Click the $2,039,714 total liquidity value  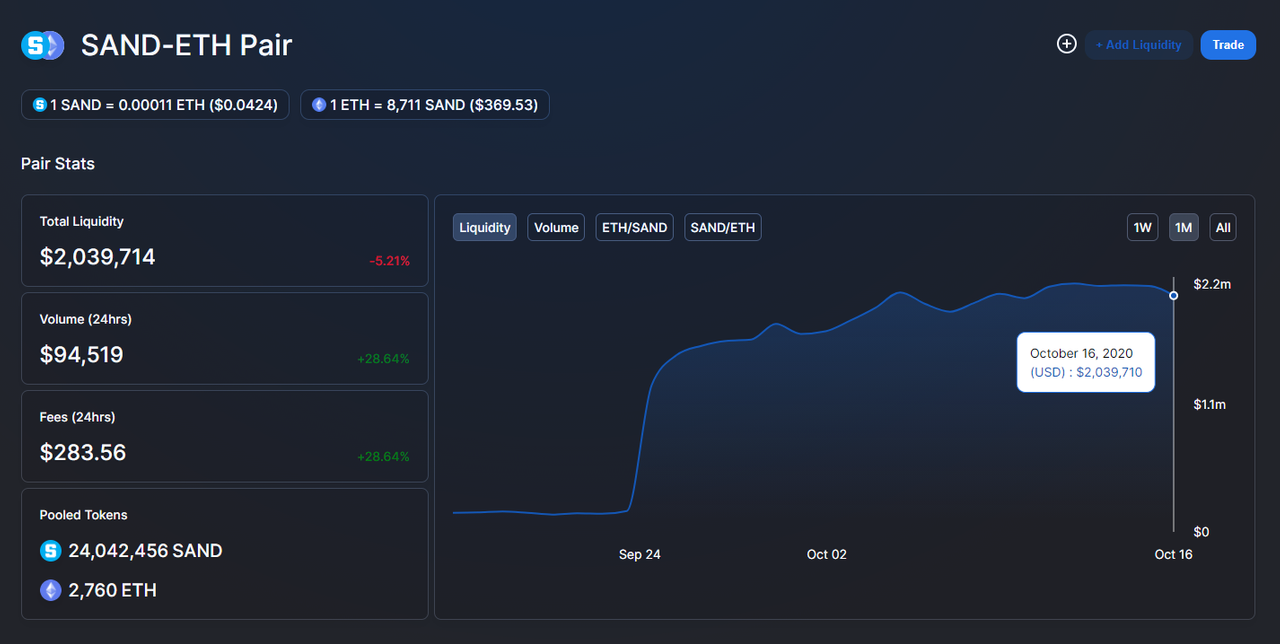(98, 257)
